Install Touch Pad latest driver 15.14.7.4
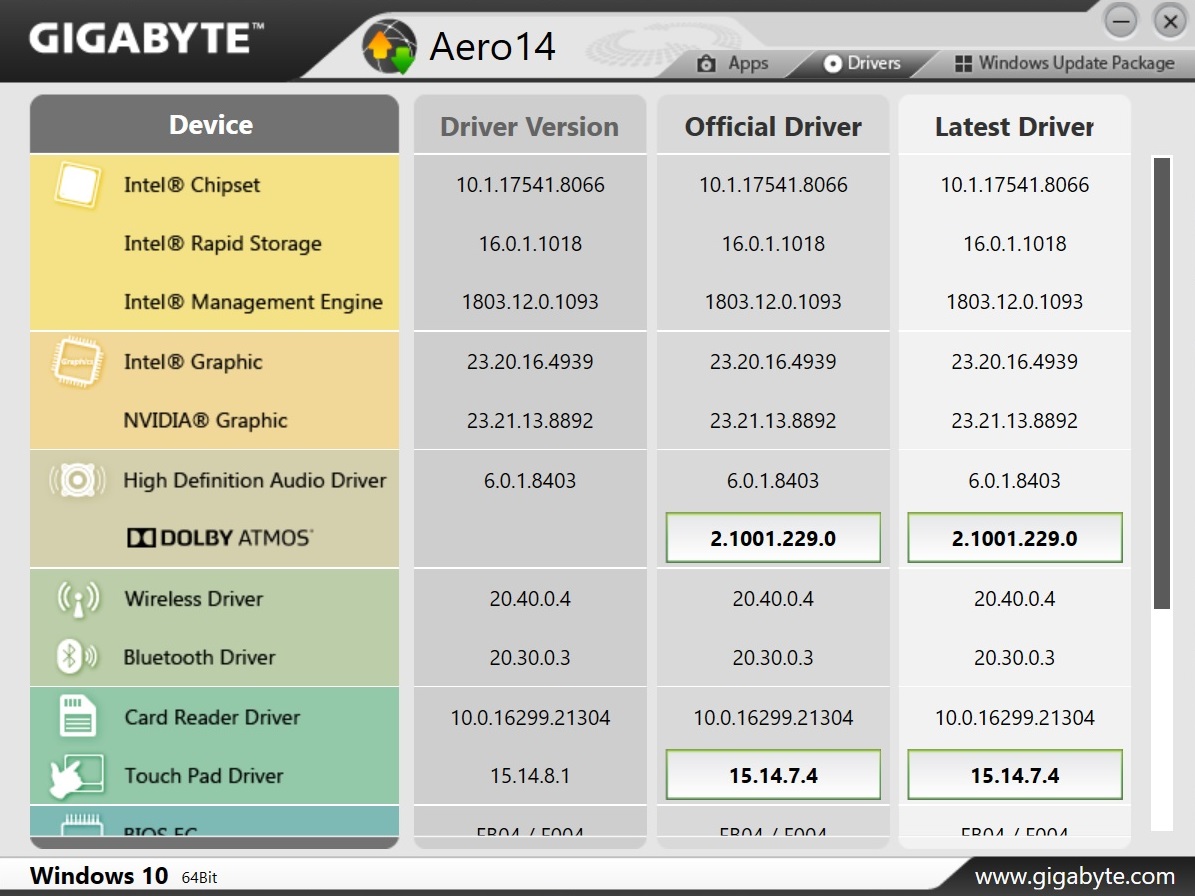Screen dimensions: 1195x896 pyautogui.click(x=1014, y=776)
